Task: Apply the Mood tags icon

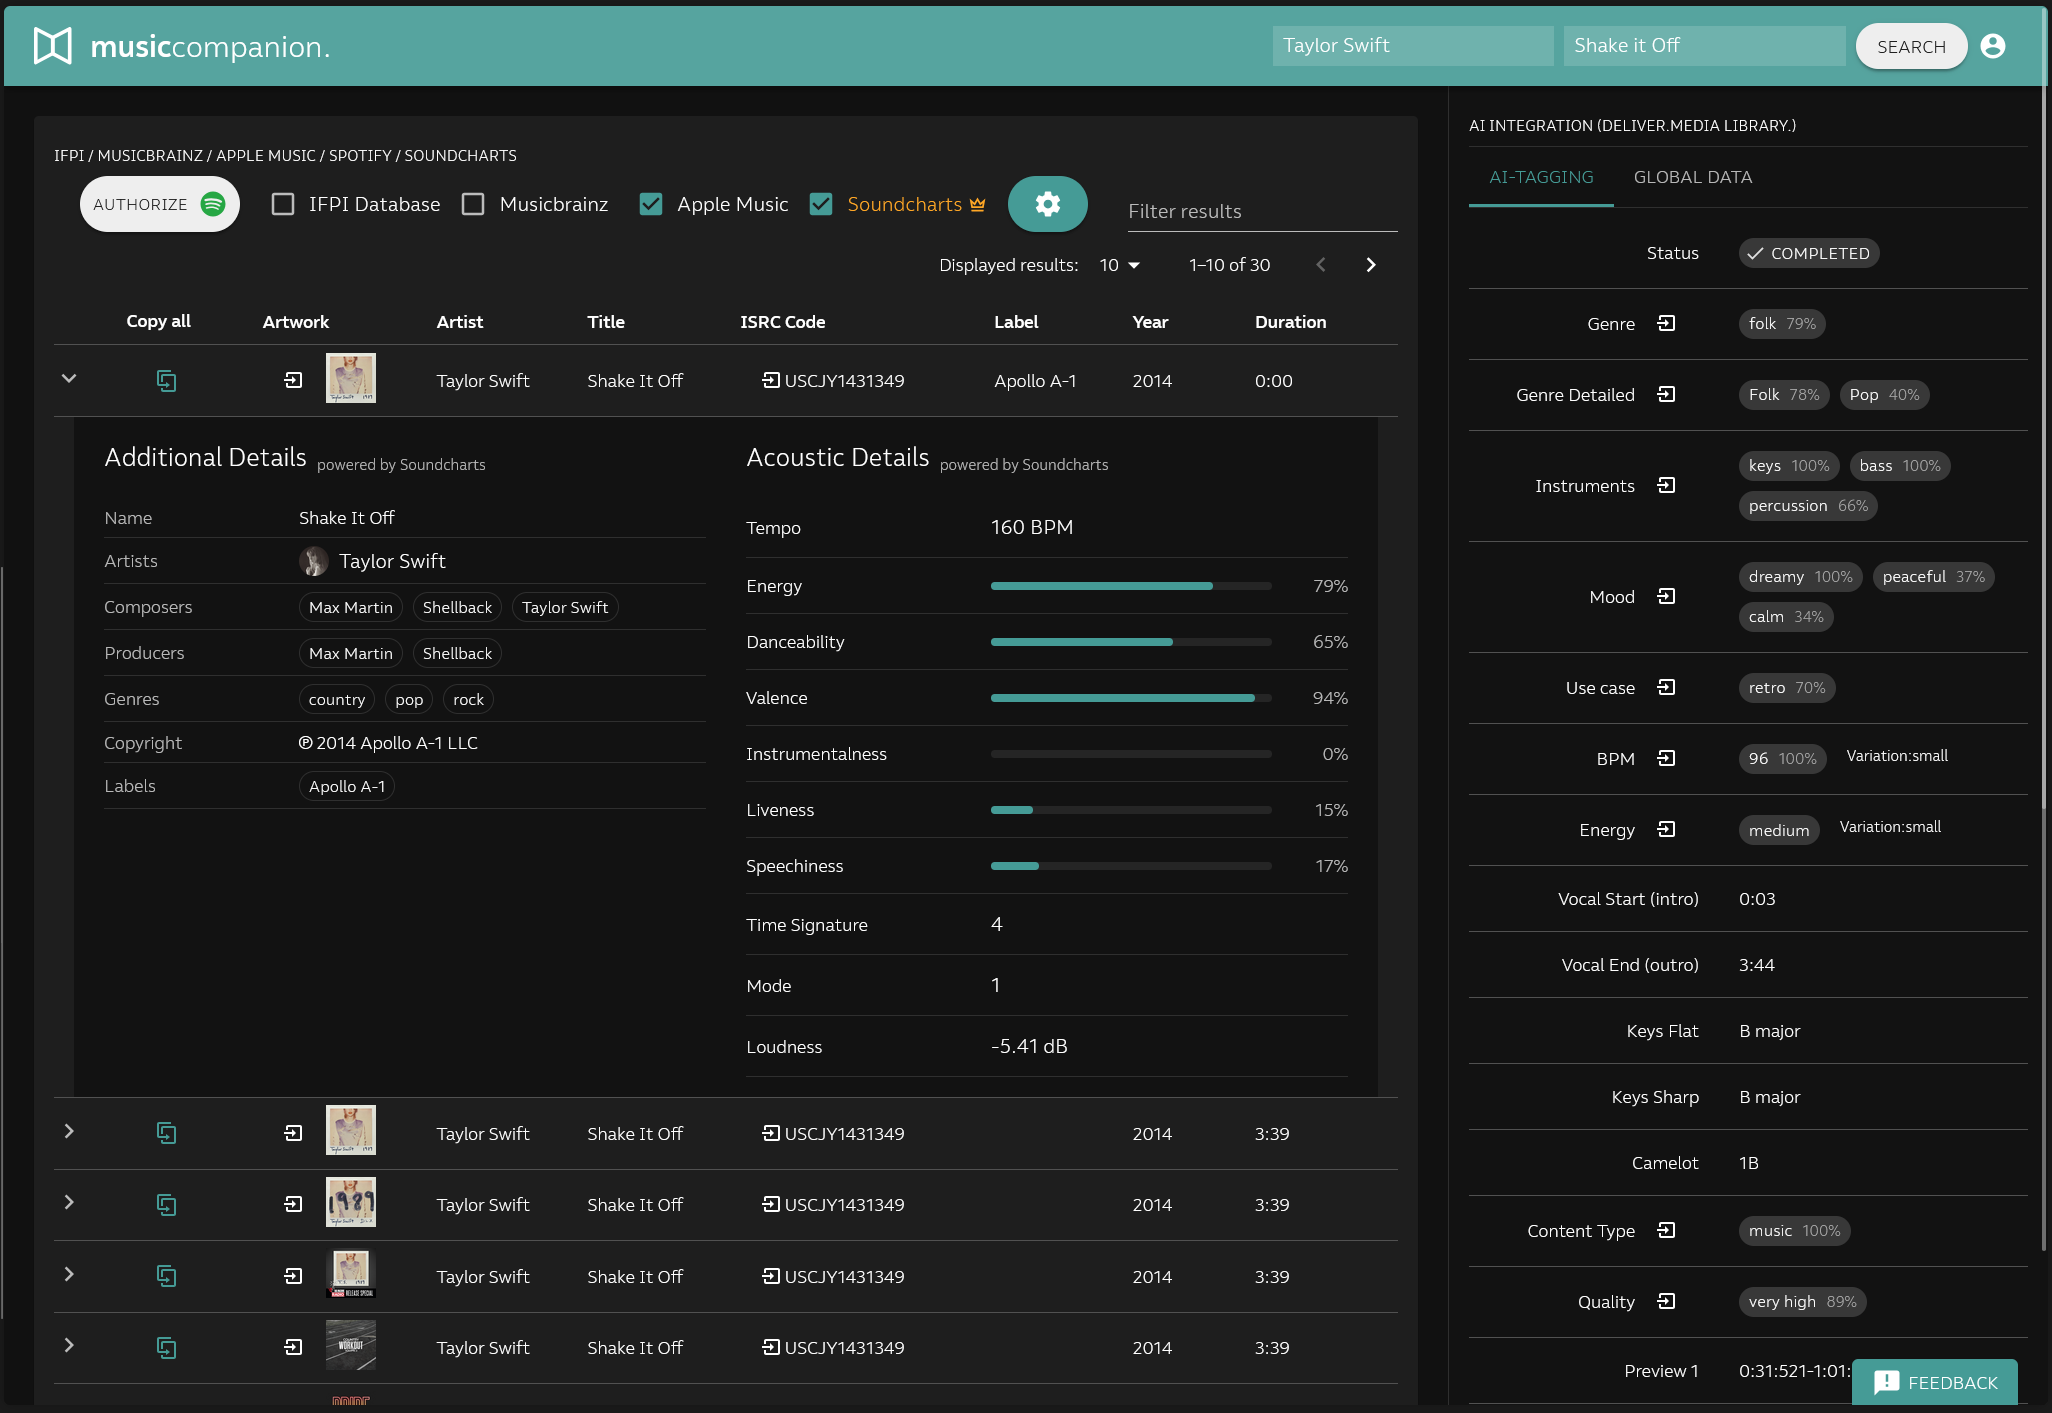Action: (1666, 596)
